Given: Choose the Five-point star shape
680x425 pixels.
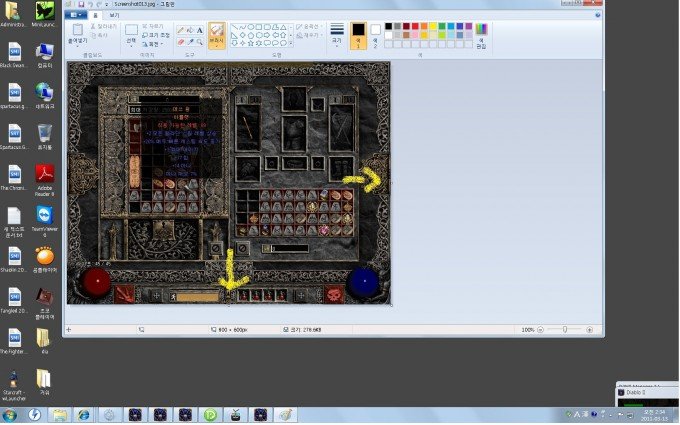Looking at the screenshot, I should coord(251,43).
